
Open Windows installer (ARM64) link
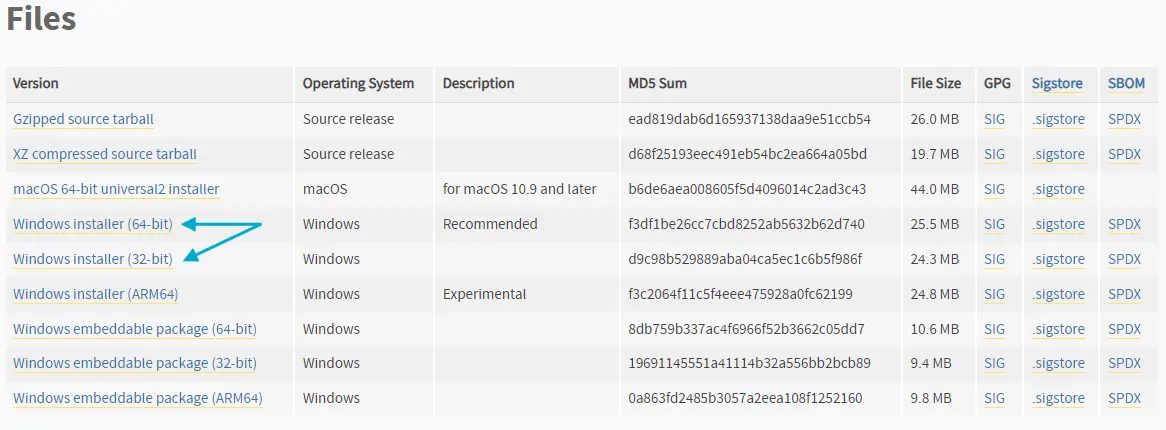click(96, 294)
